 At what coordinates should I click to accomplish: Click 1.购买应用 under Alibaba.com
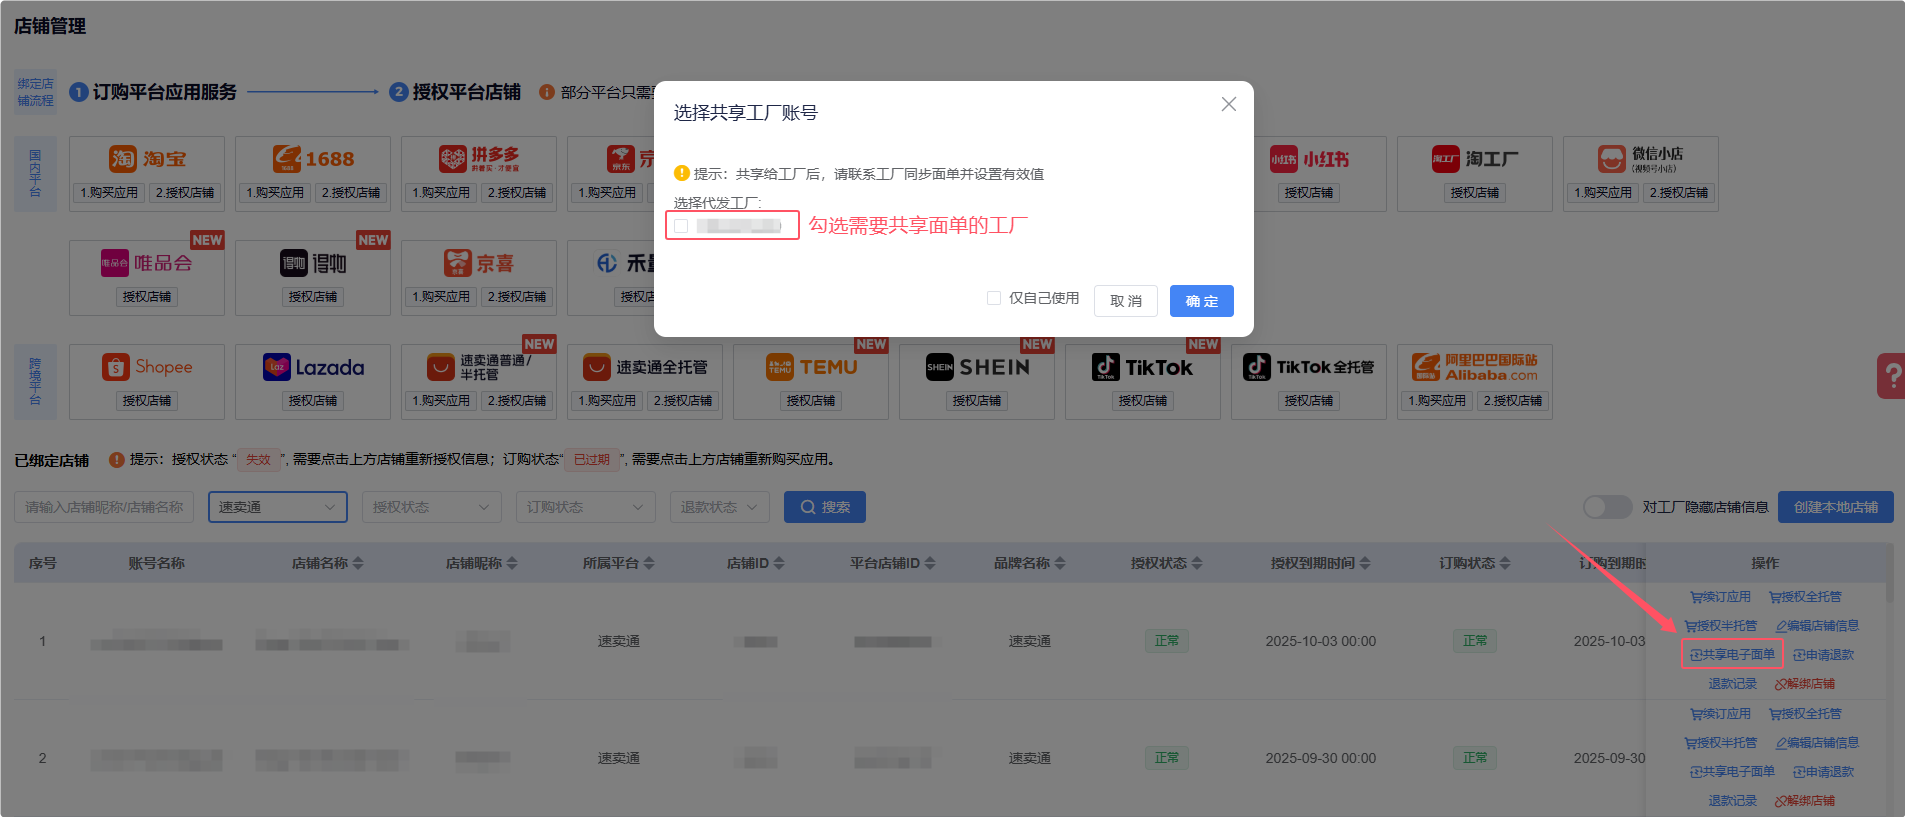click(1437, 401)
